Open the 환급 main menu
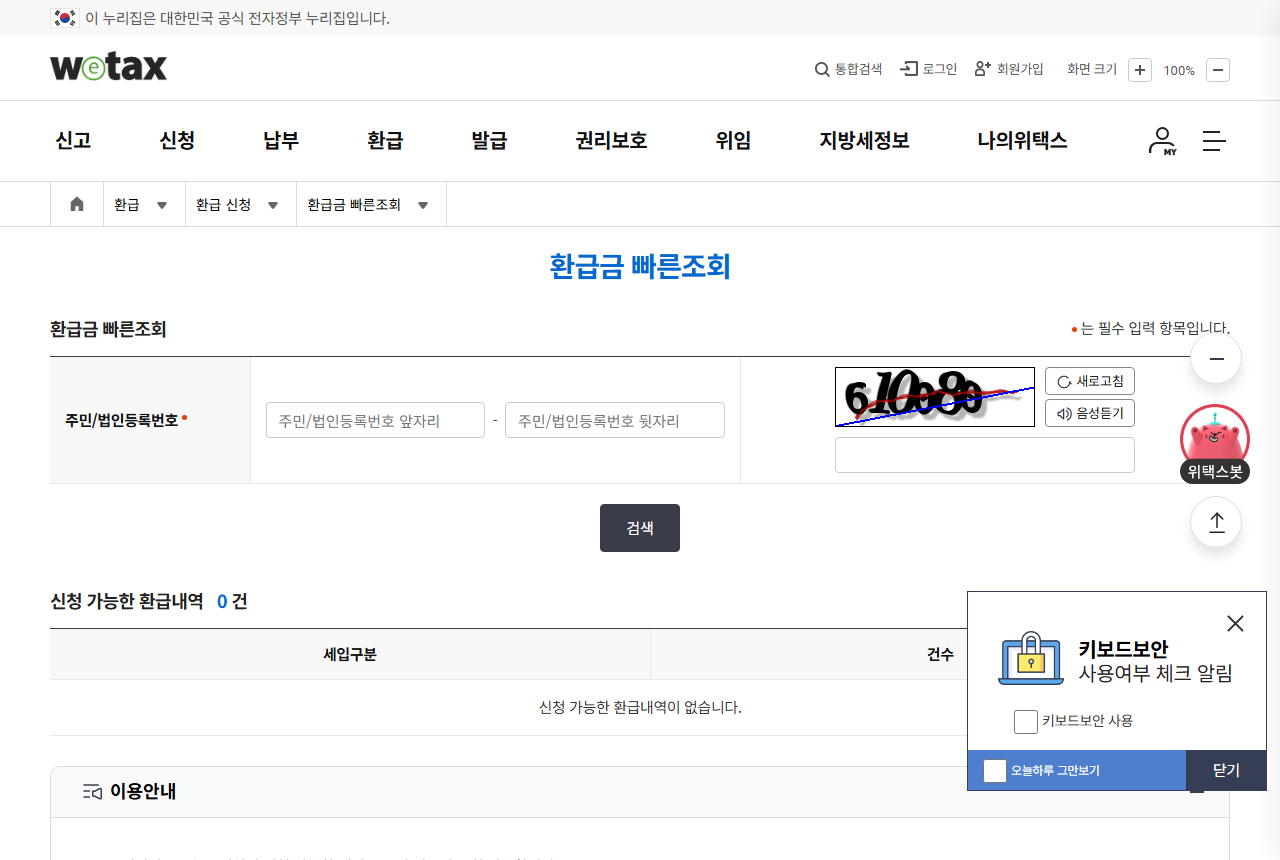The image size is (1280, 860). coord(385,141)
